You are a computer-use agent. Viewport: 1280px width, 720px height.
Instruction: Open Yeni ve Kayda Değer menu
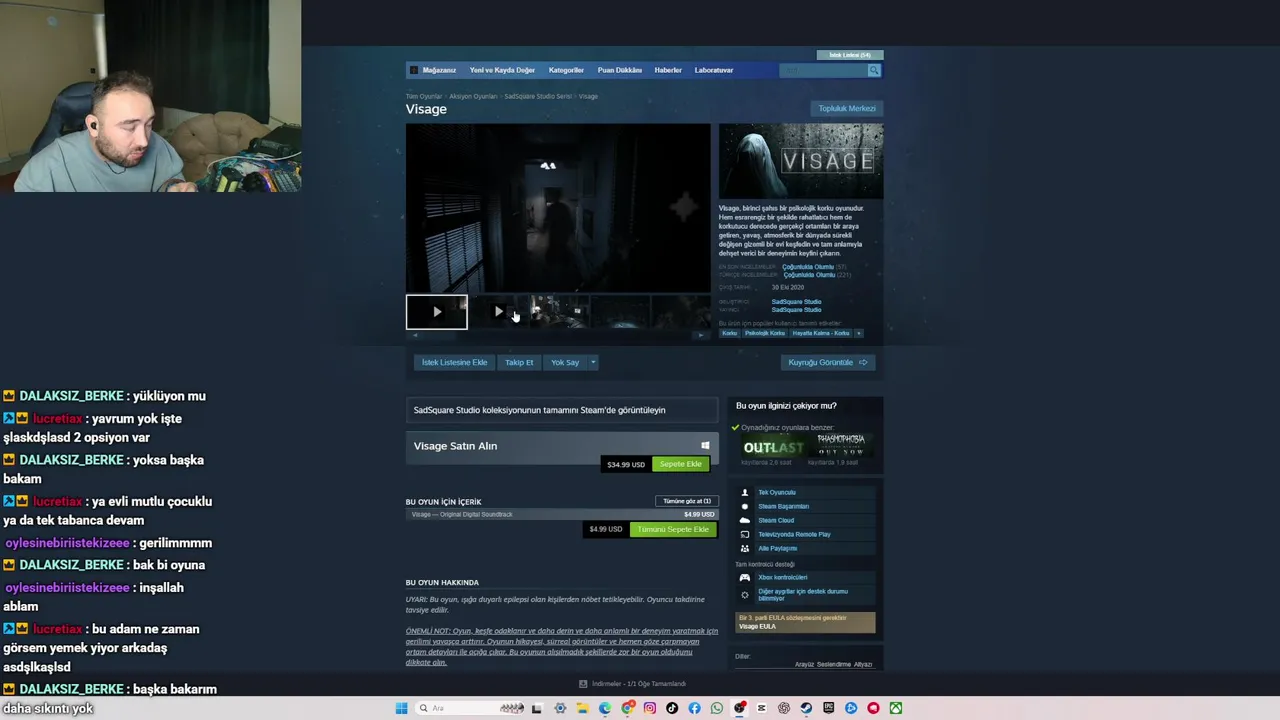point(502,70)
